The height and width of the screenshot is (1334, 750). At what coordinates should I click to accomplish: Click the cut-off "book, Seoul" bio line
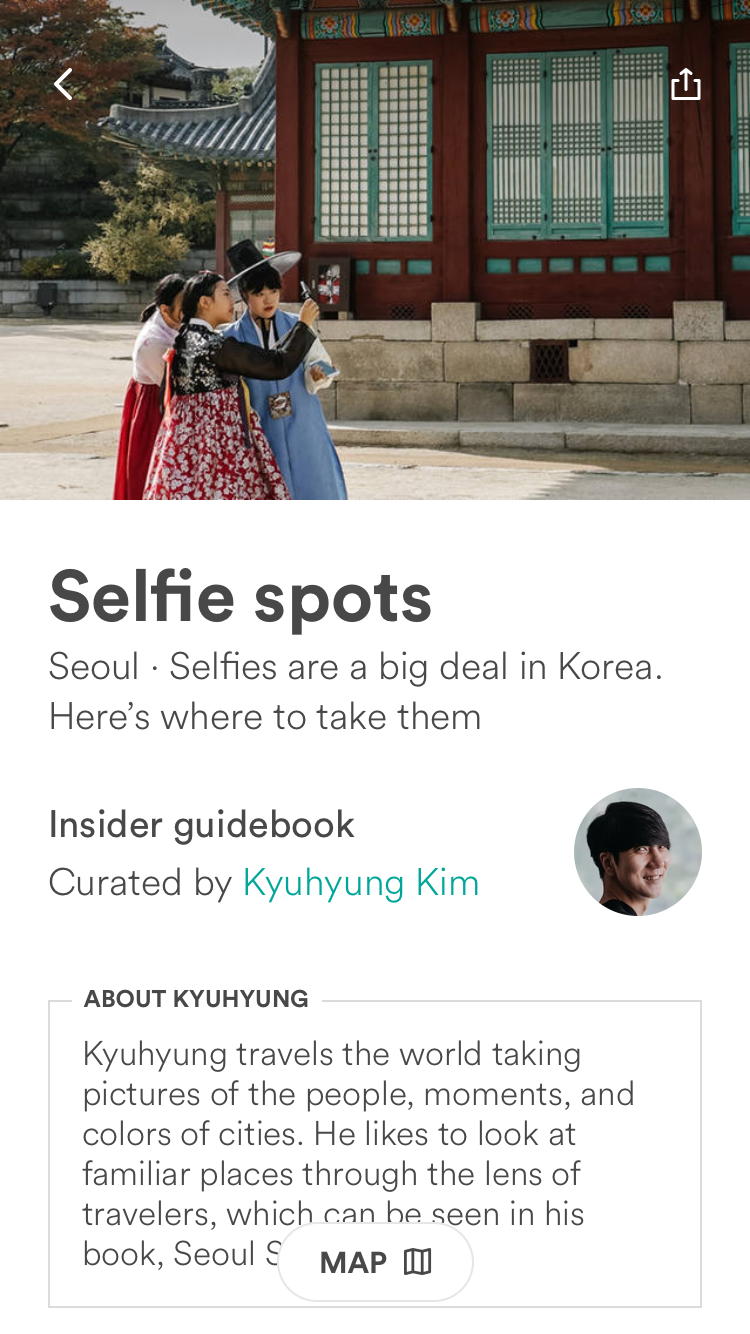point(180,1253)
